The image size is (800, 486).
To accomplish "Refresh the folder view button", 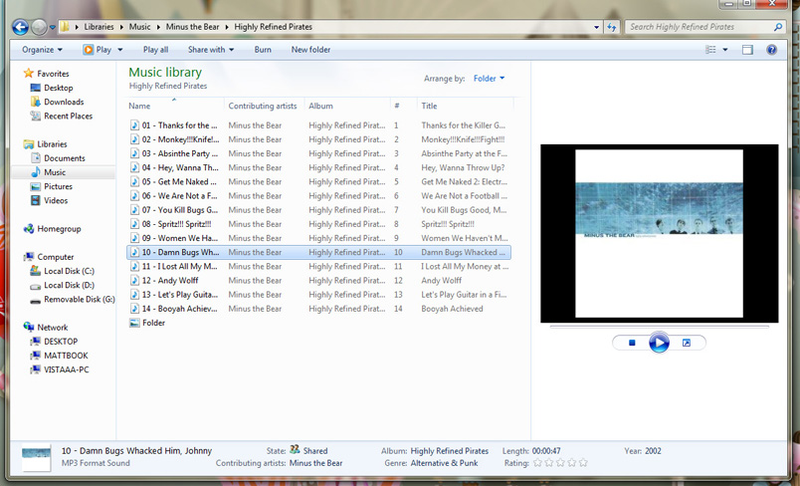I will pyautogui.click(x=611, y=27).
